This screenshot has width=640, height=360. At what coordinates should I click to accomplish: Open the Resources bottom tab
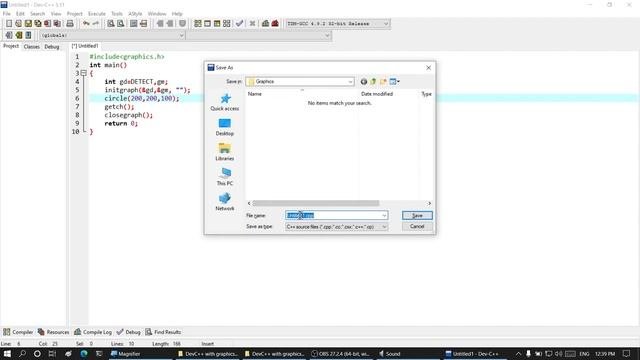[53, 332]
